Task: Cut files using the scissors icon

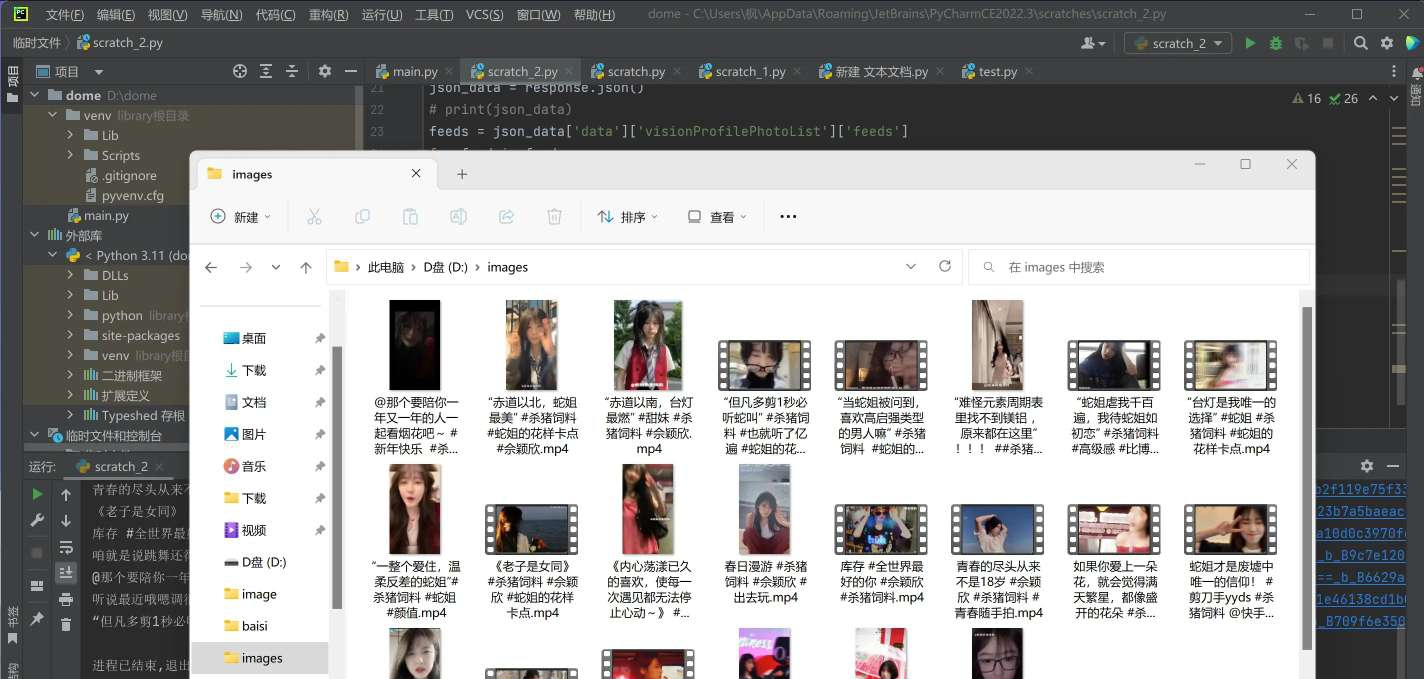Action: point(314,216)
